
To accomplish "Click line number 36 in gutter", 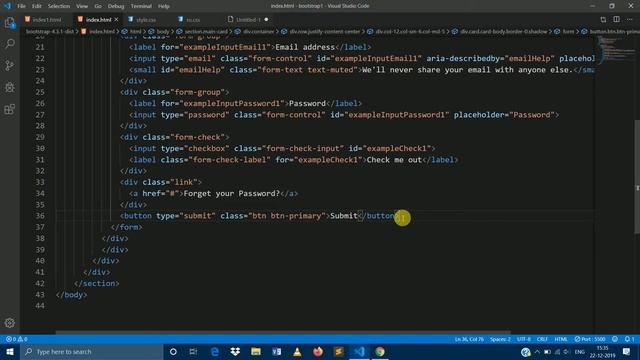I will [40, 216].
